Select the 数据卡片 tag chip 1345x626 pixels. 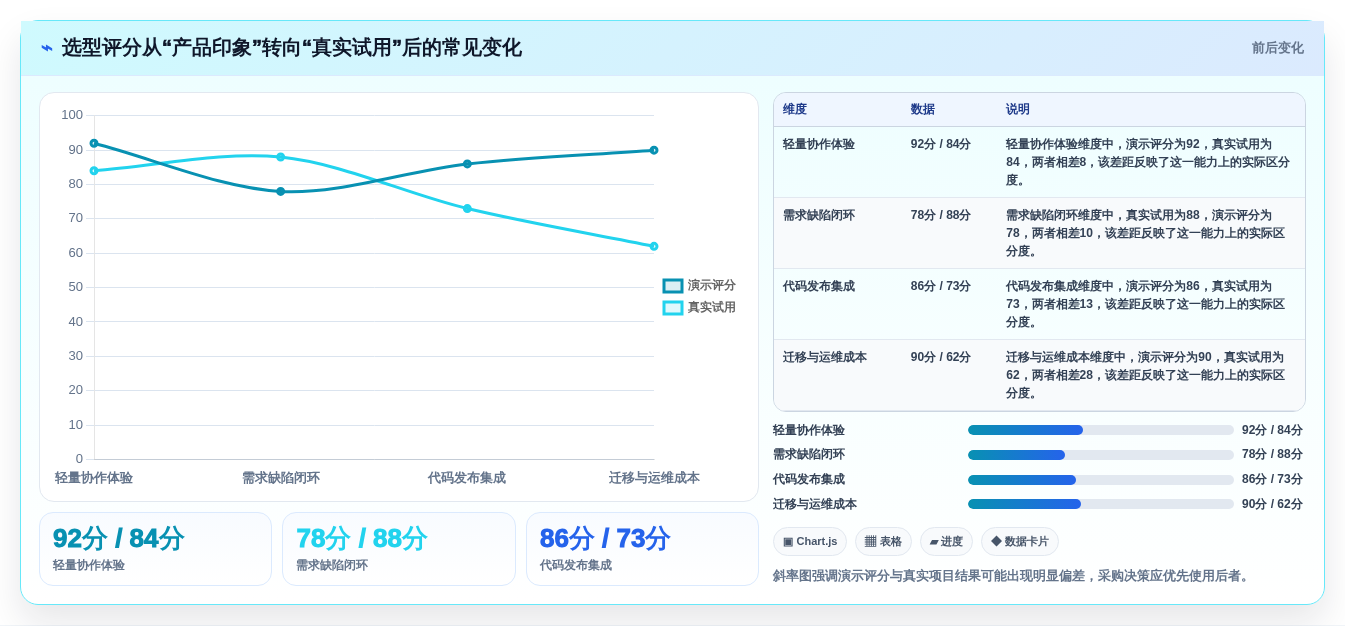(1020, 542)
